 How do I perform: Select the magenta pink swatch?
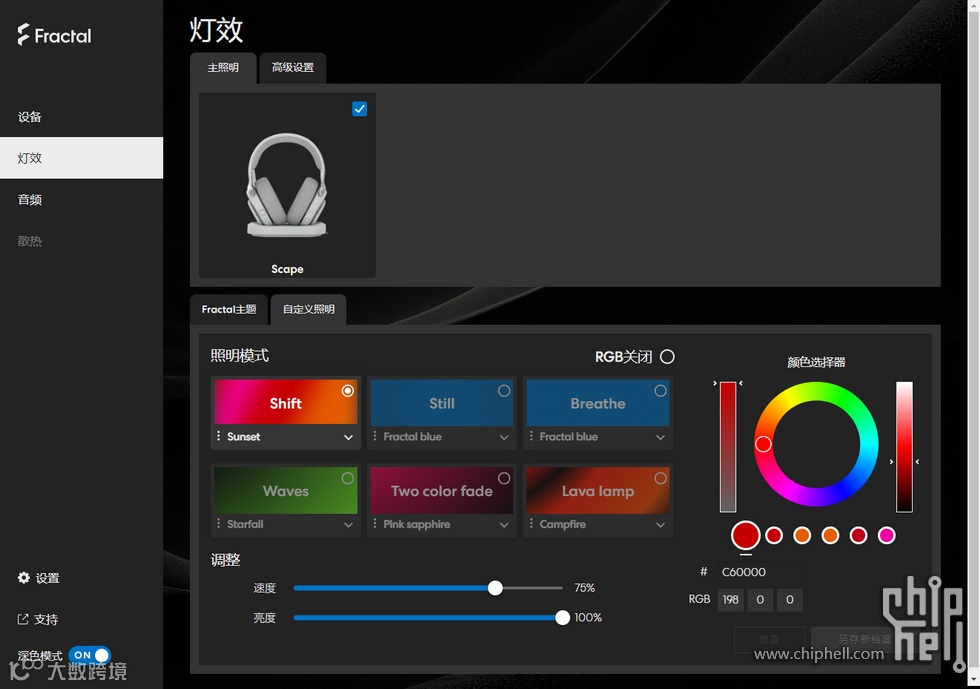coord(886,535)
